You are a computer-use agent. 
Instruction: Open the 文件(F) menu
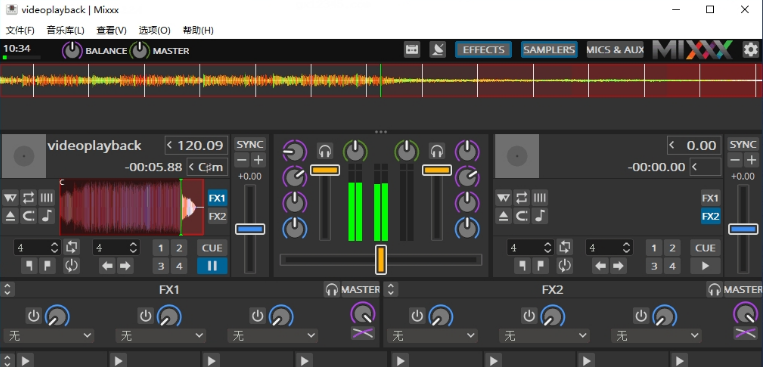(x=20, y=30)
